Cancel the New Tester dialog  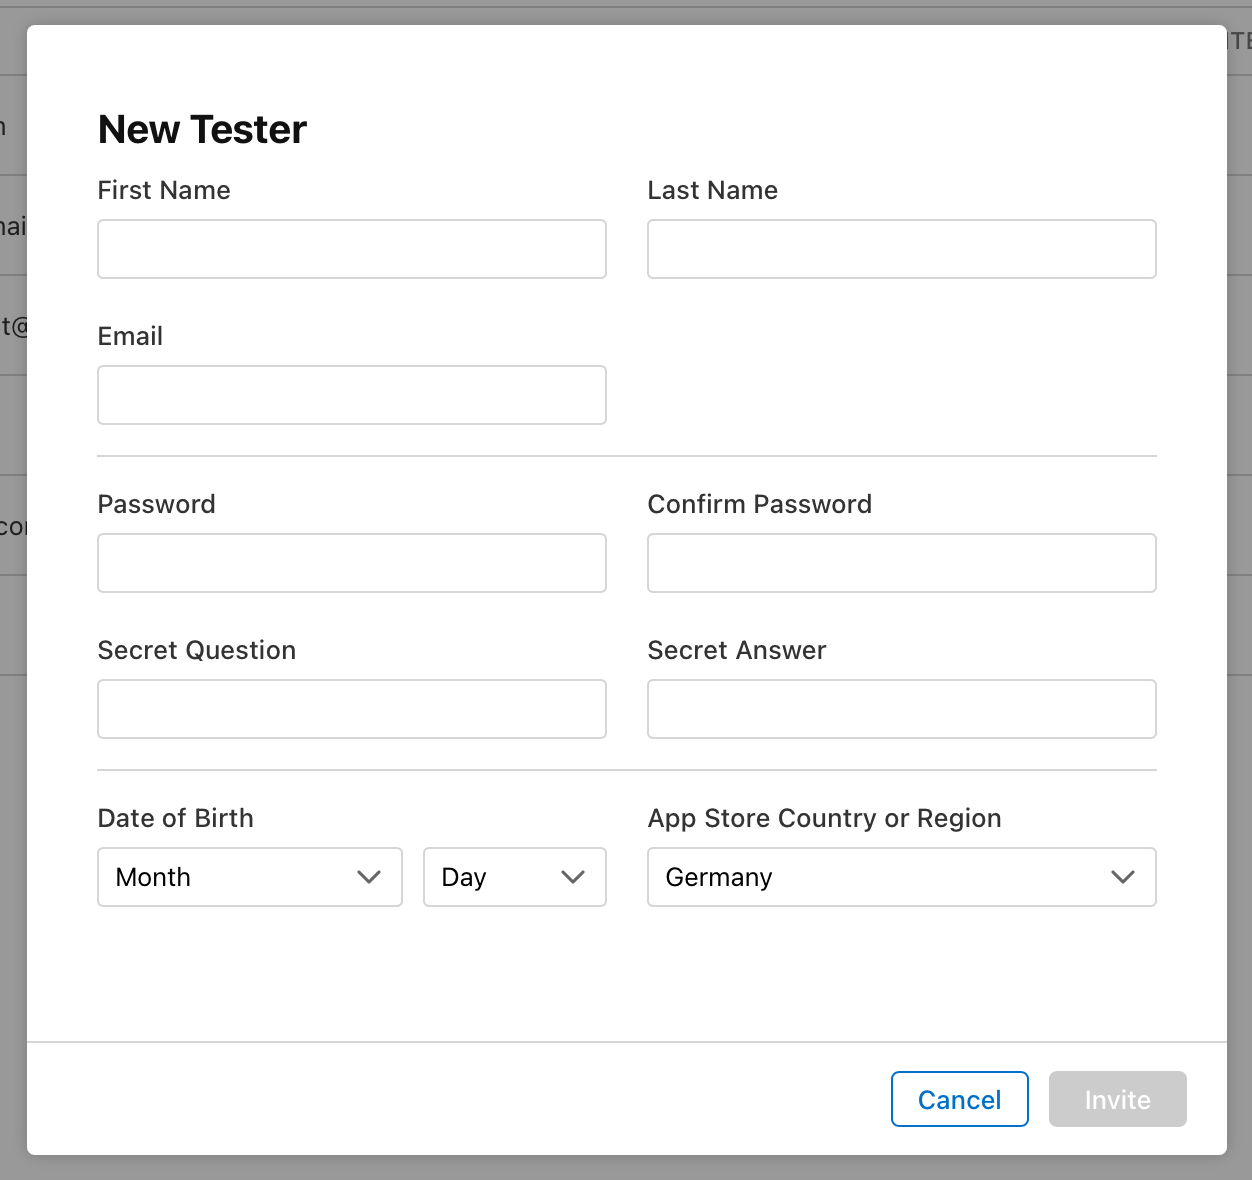point(960,1099)
